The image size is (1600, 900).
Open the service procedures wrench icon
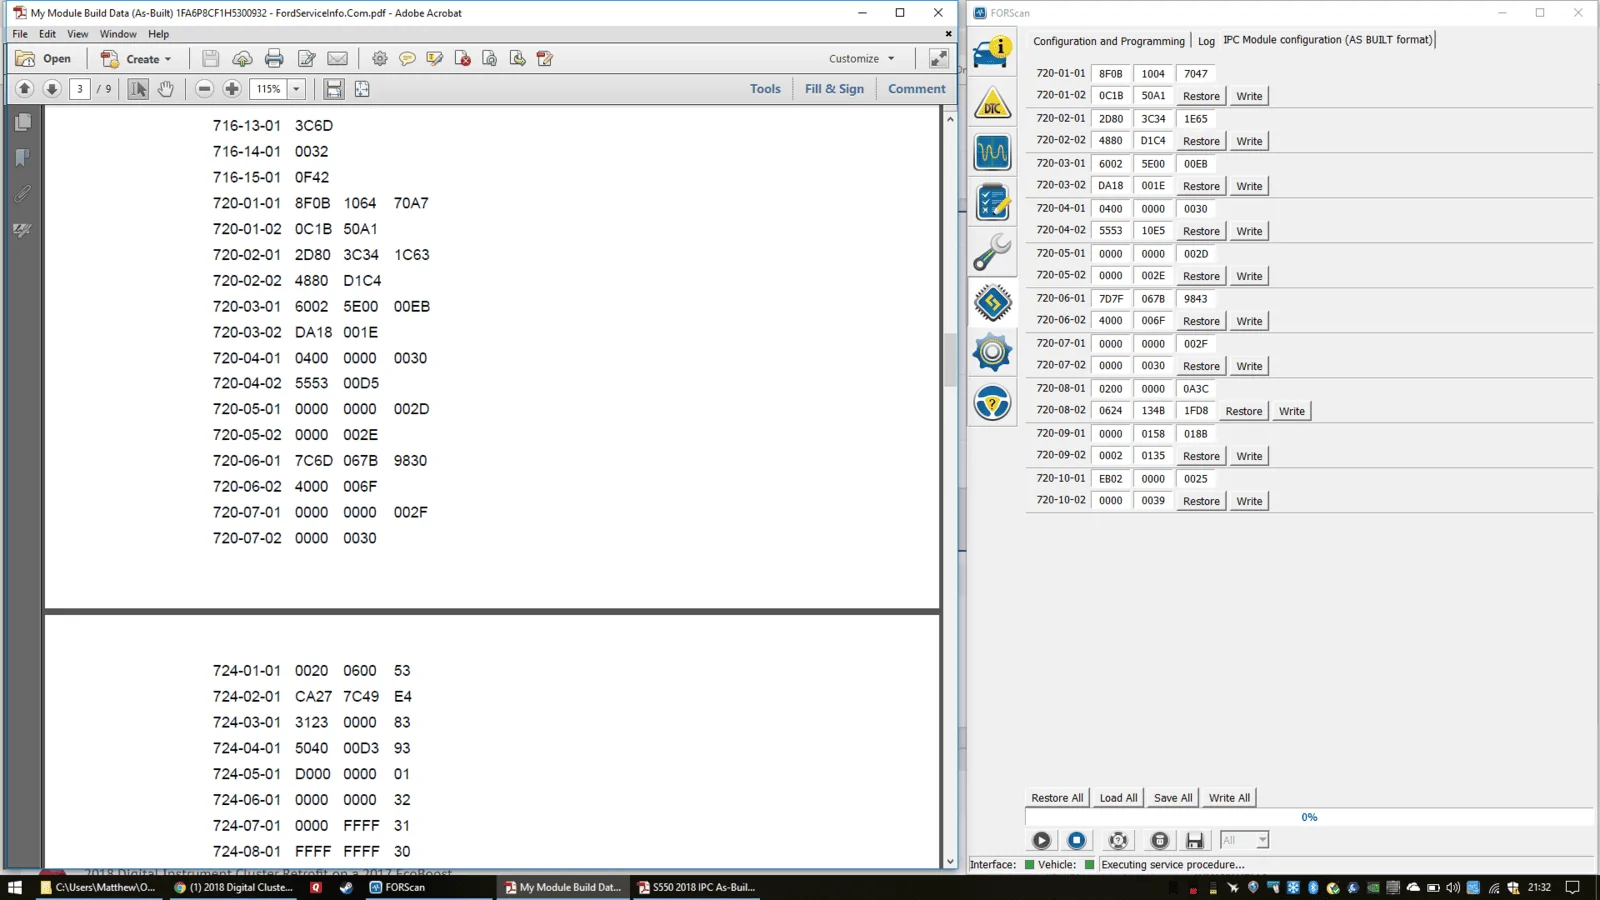point(992,252)
